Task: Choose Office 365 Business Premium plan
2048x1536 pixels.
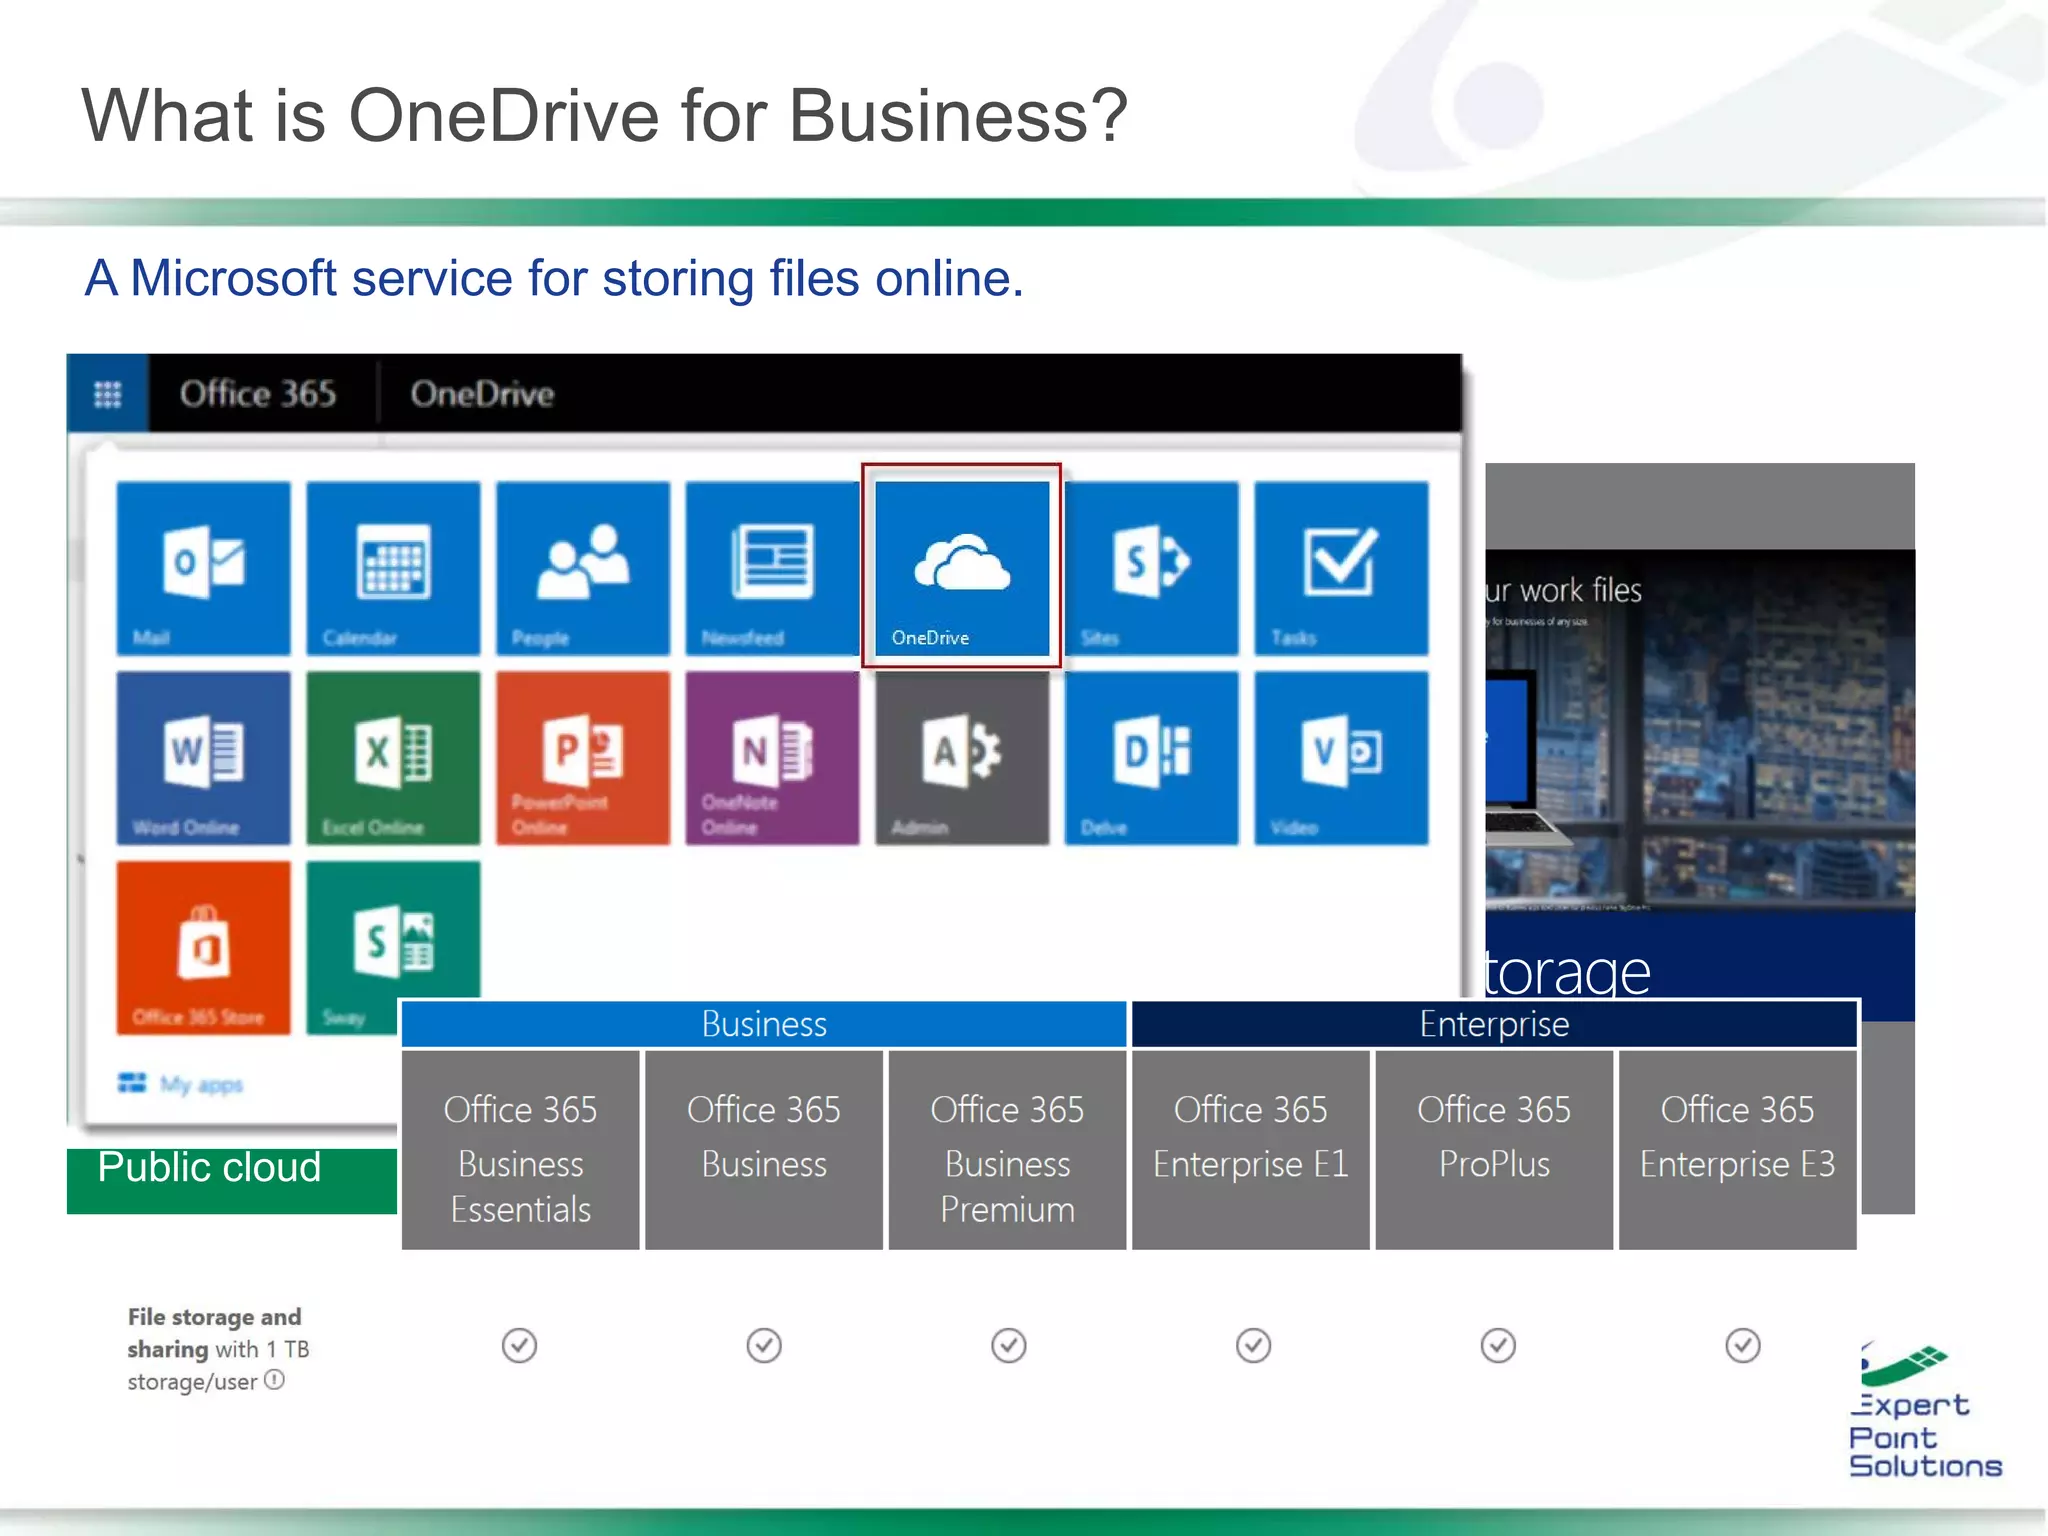Action: coord(1007,1150)
